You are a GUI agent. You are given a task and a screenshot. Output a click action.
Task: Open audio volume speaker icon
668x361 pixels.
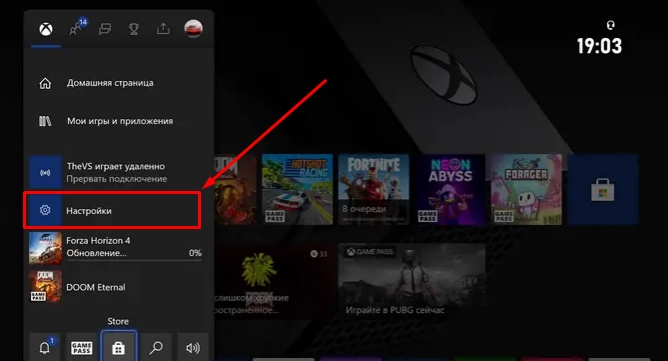[193, 348]
